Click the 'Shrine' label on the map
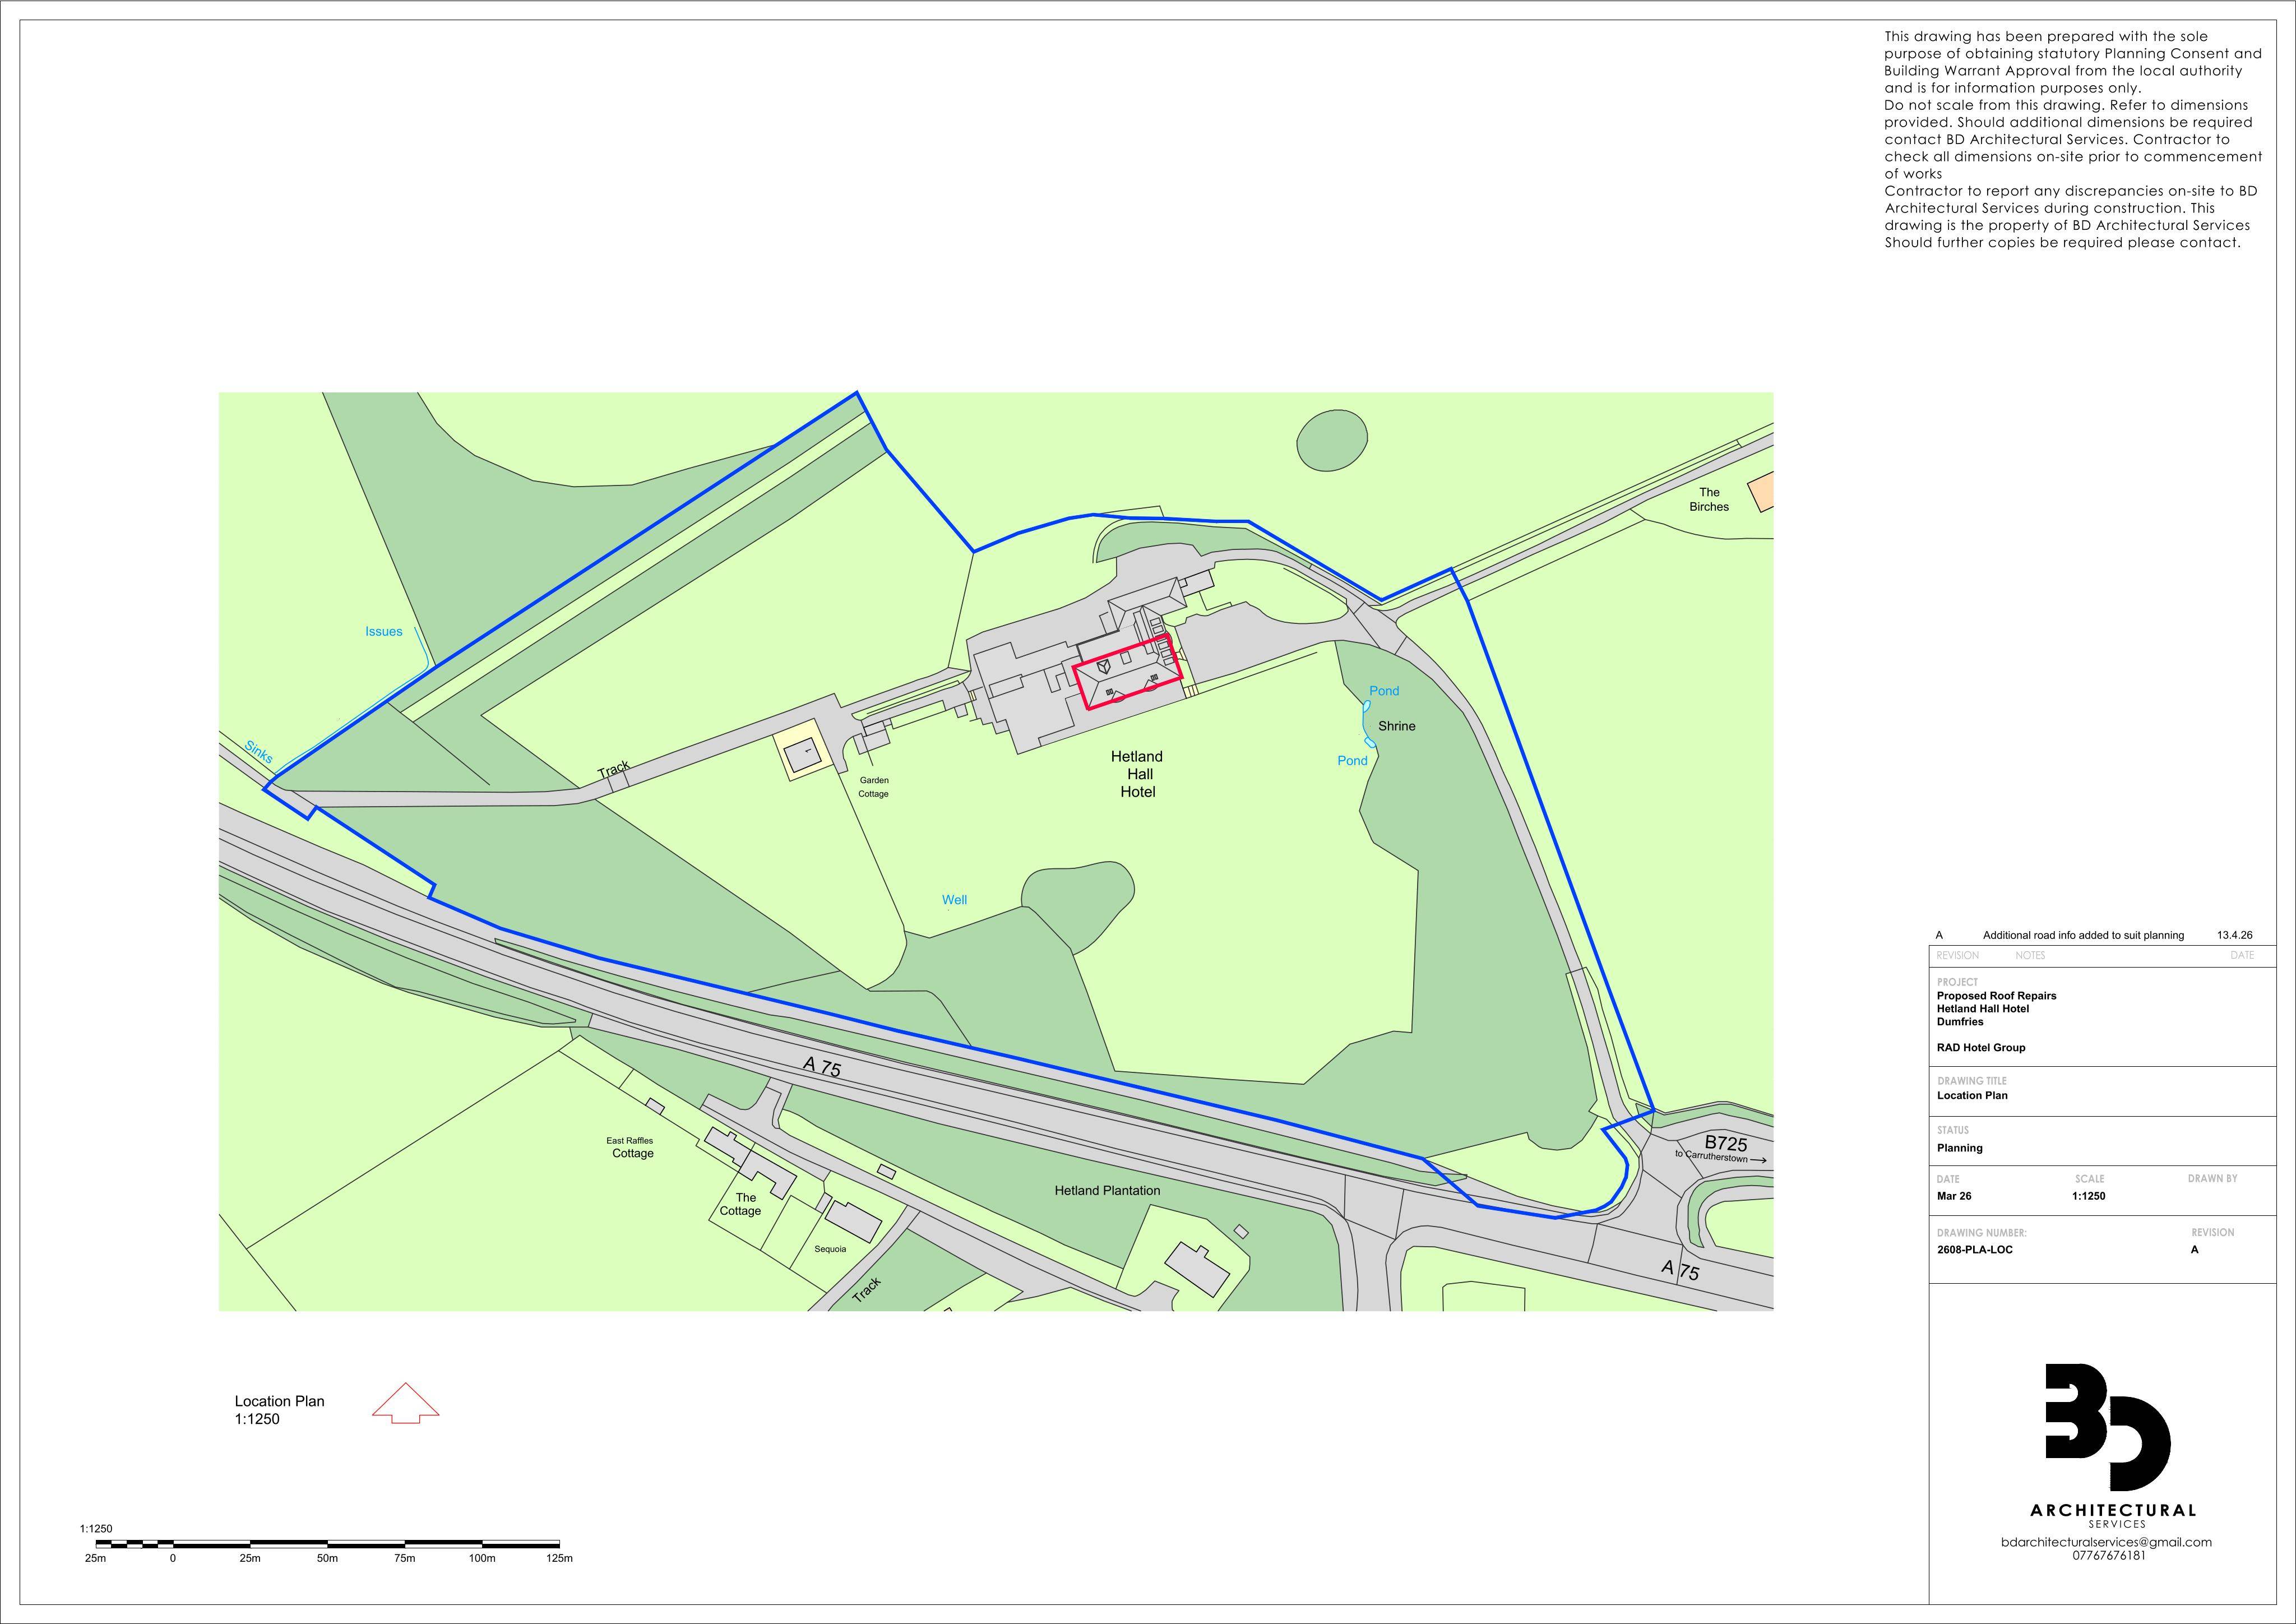 (1397, 726)
